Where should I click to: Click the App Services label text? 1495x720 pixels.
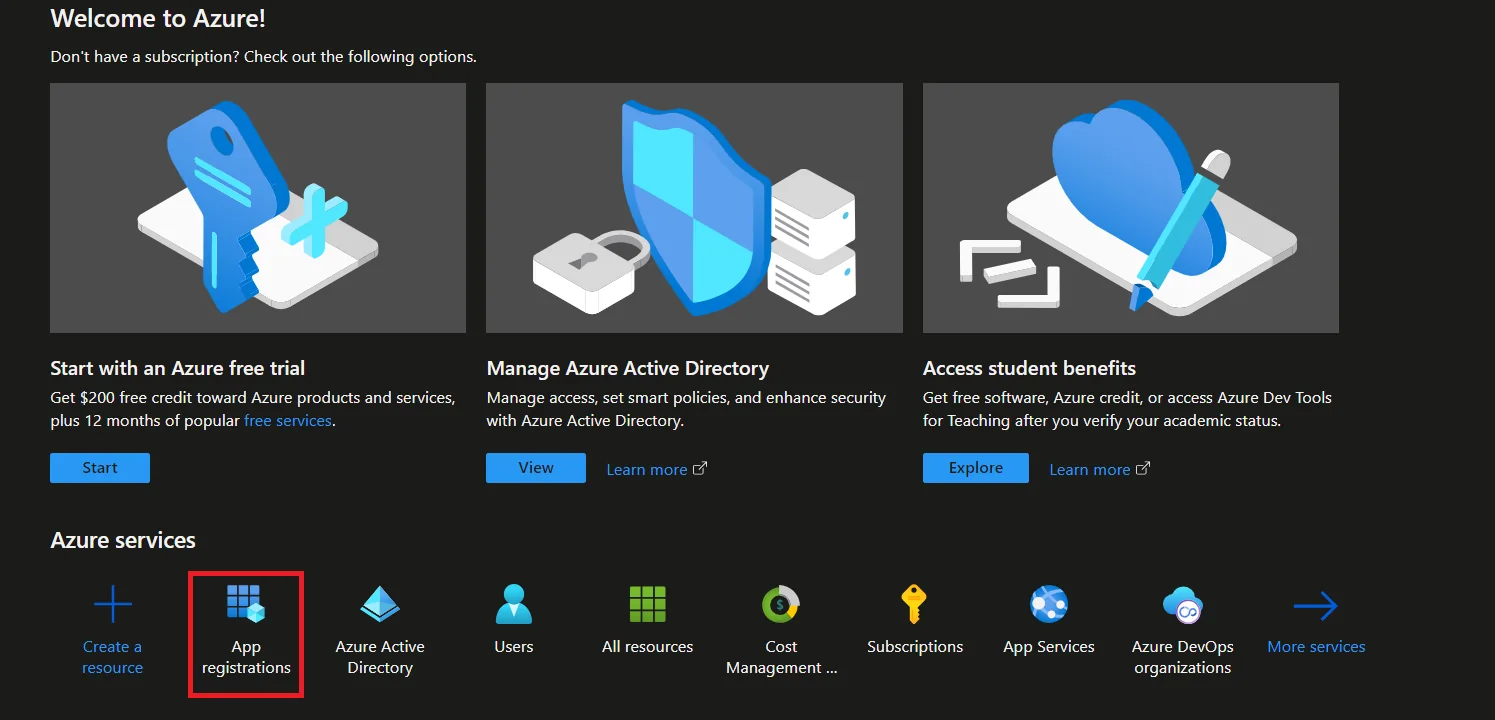(1049, 647)
